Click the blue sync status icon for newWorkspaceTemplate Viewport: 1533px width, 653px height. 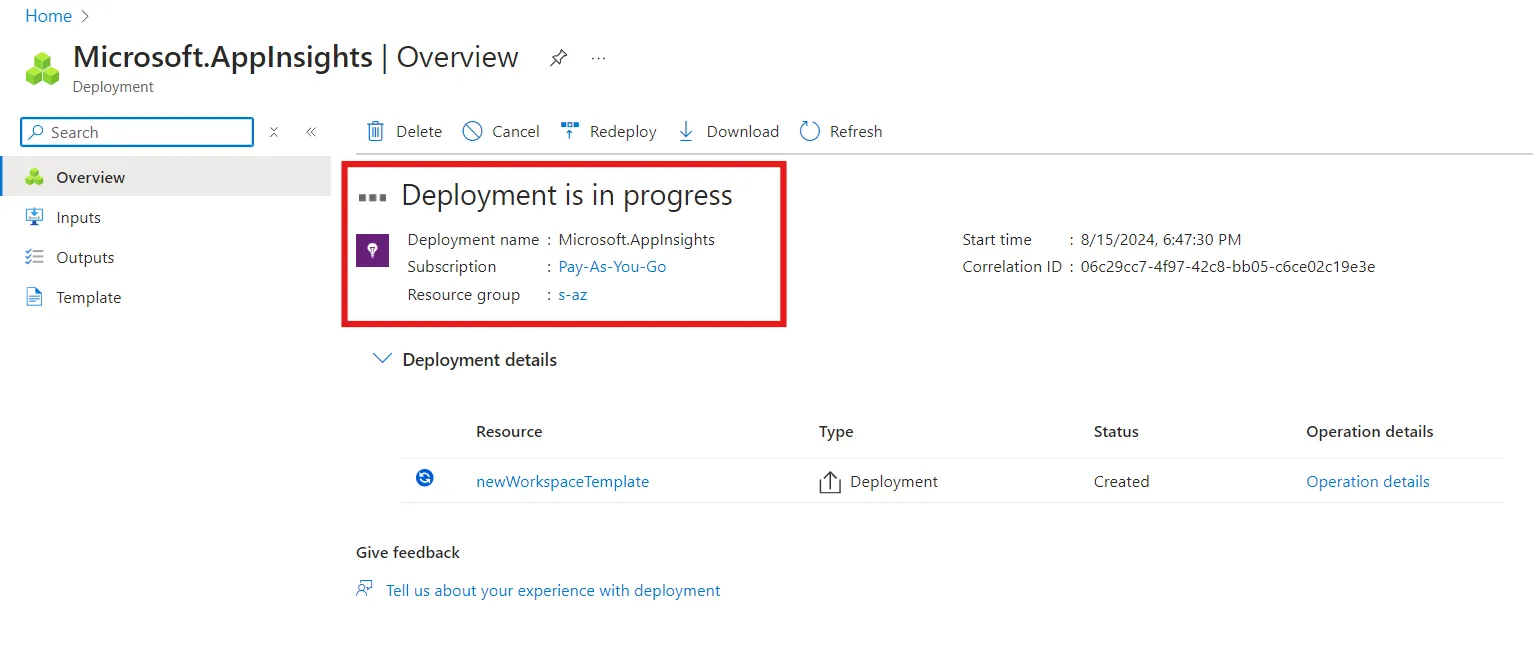(x=425, y=478)
